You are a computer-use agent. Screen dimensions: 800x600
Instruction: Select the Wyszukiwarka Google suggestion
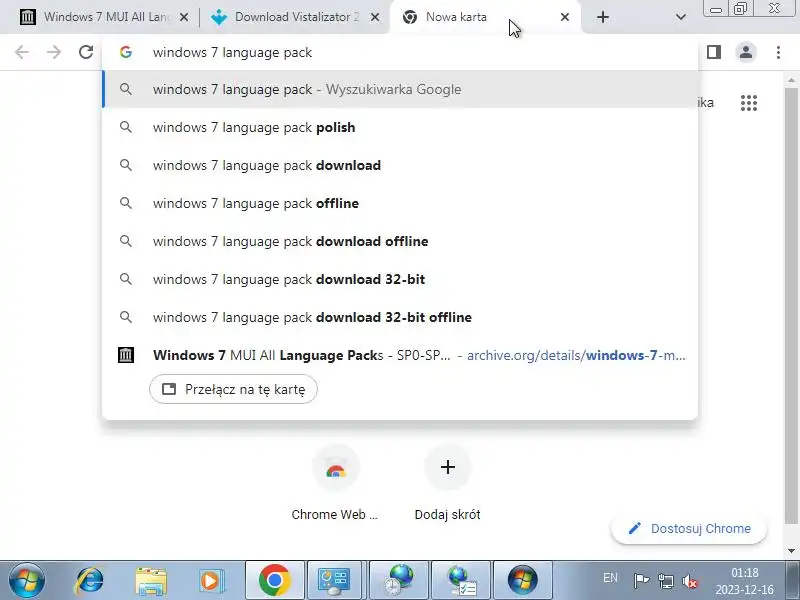400,89
